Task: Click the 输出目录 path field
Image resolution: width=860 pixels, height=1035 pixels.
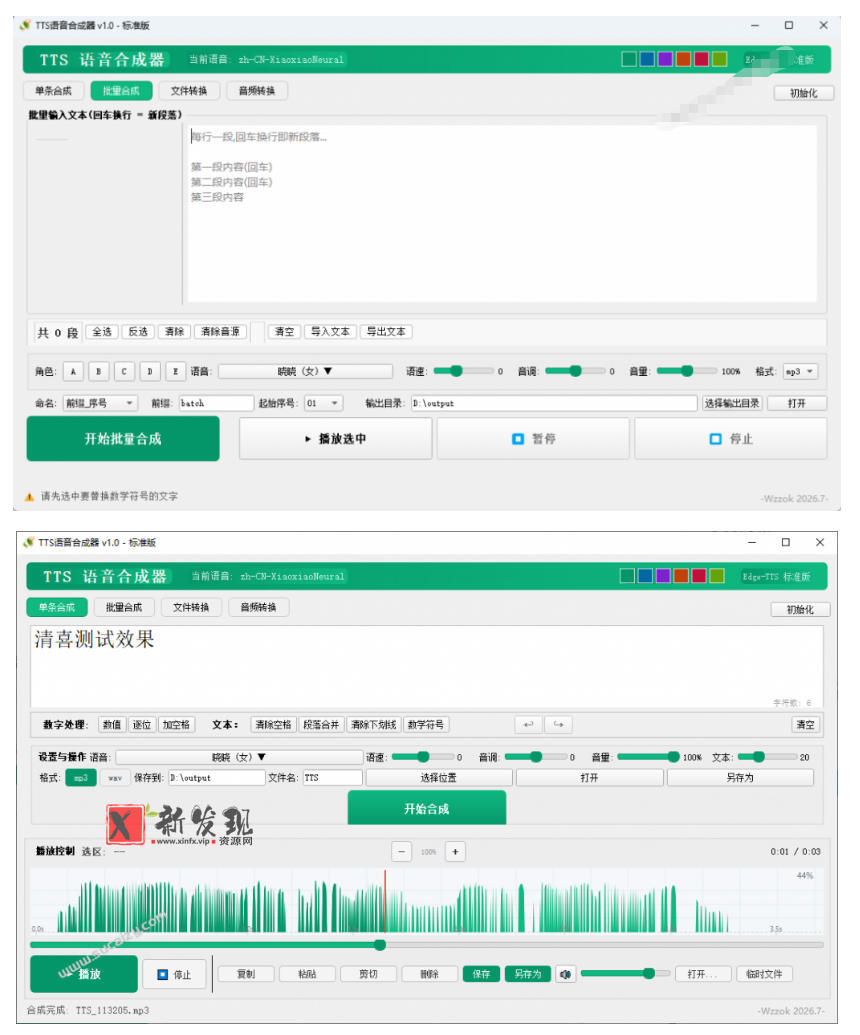Action: click(554, 403)
